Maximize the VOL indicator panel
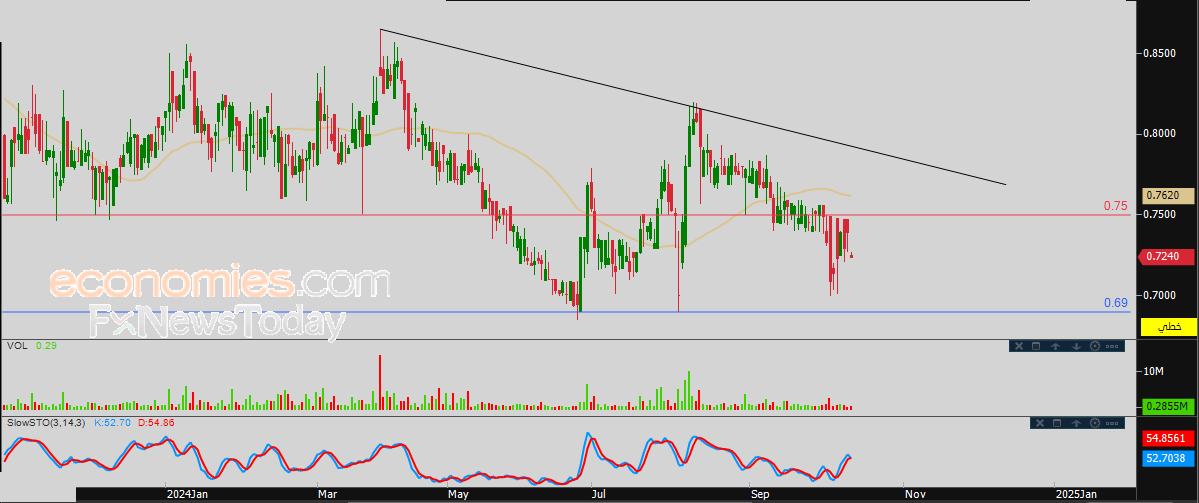Viewport: 1199px width, 503px height. coord(1036,346)
